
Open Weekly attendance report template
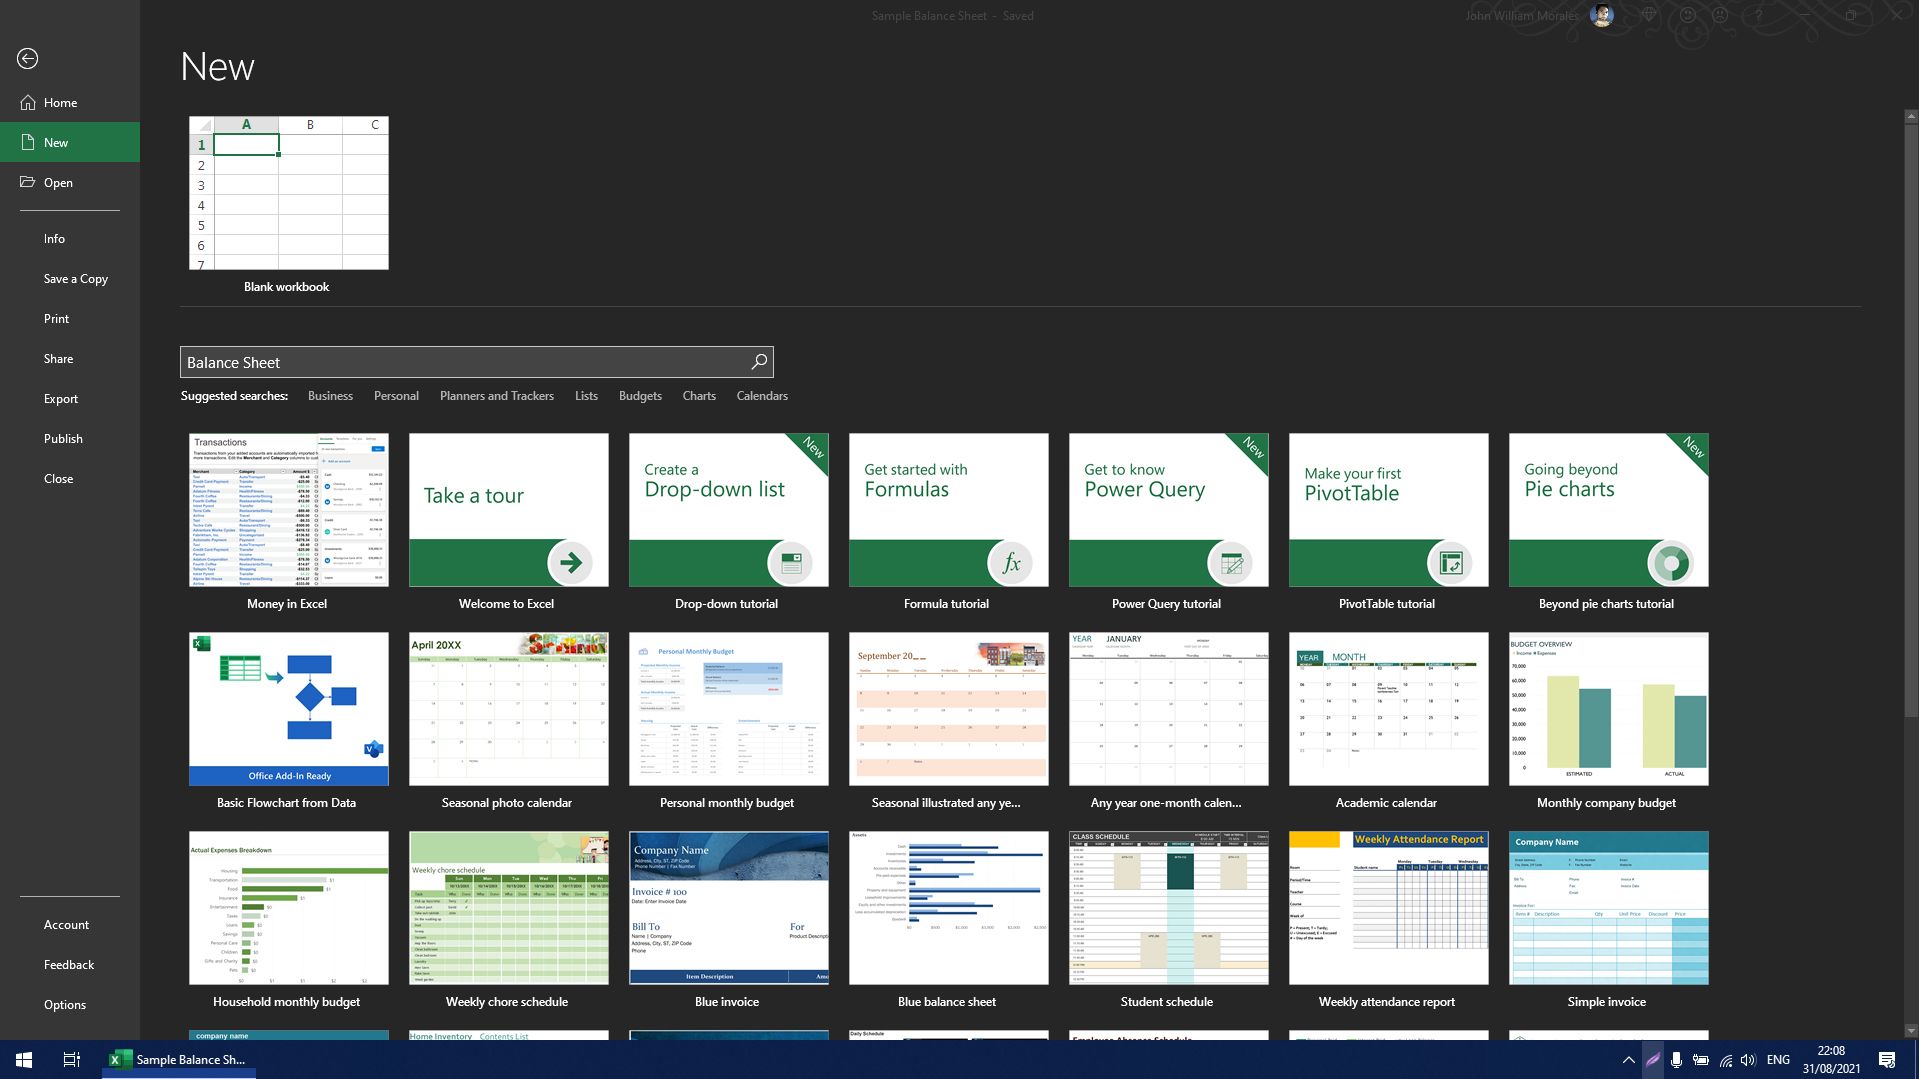click(1388, 908)
